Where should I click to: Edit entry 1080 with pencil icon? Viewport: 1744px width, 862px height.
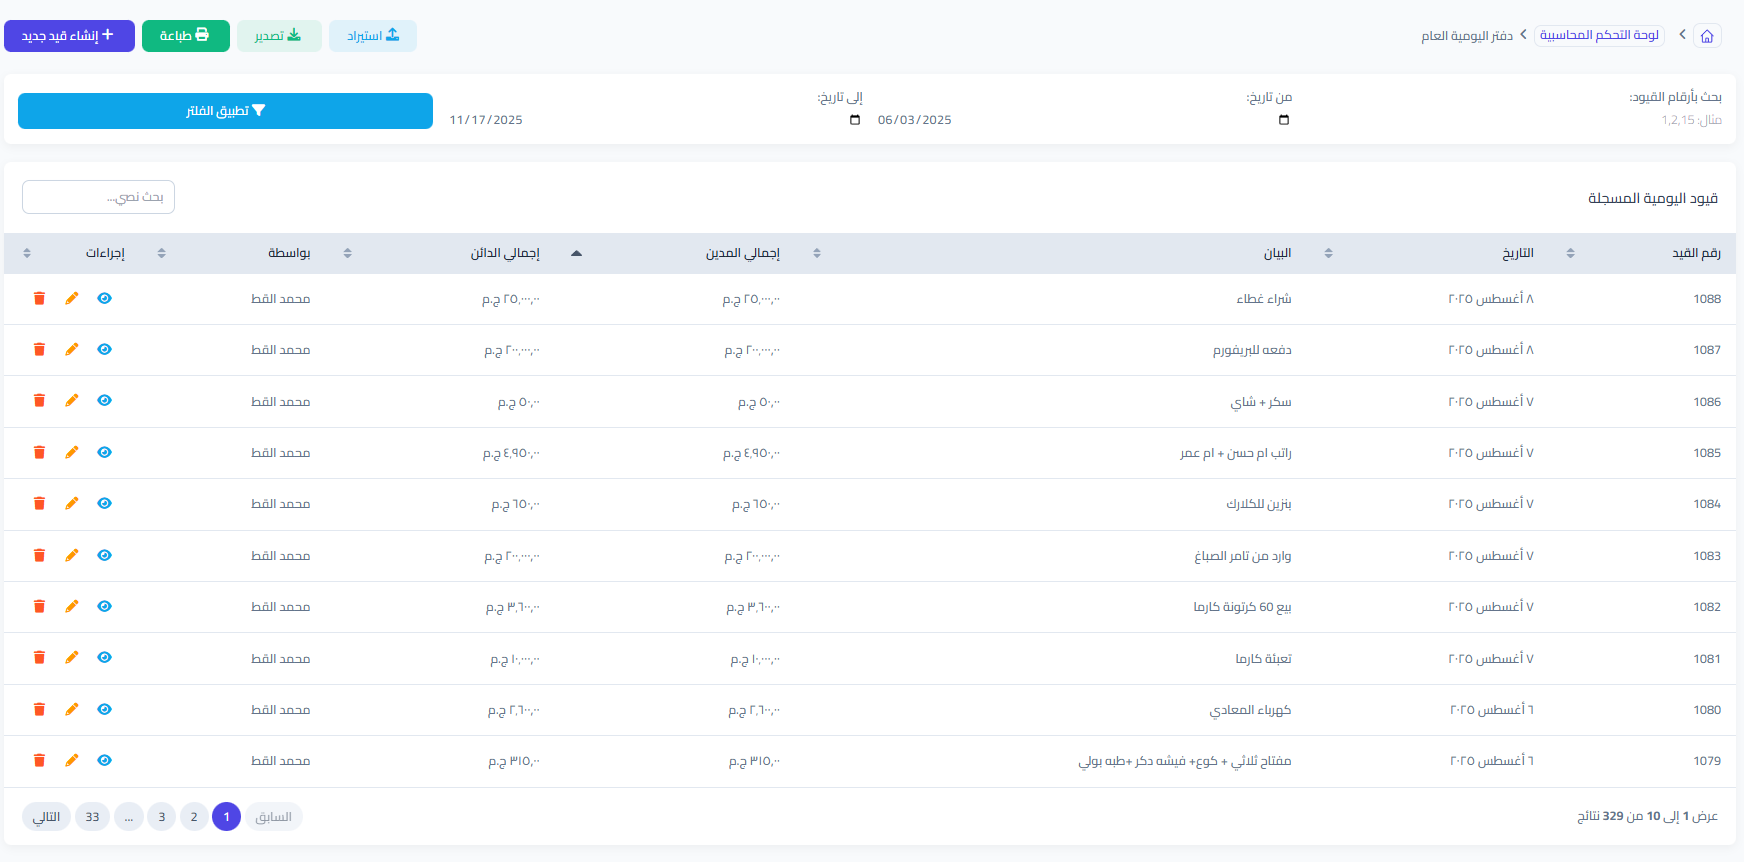[72, 709]
